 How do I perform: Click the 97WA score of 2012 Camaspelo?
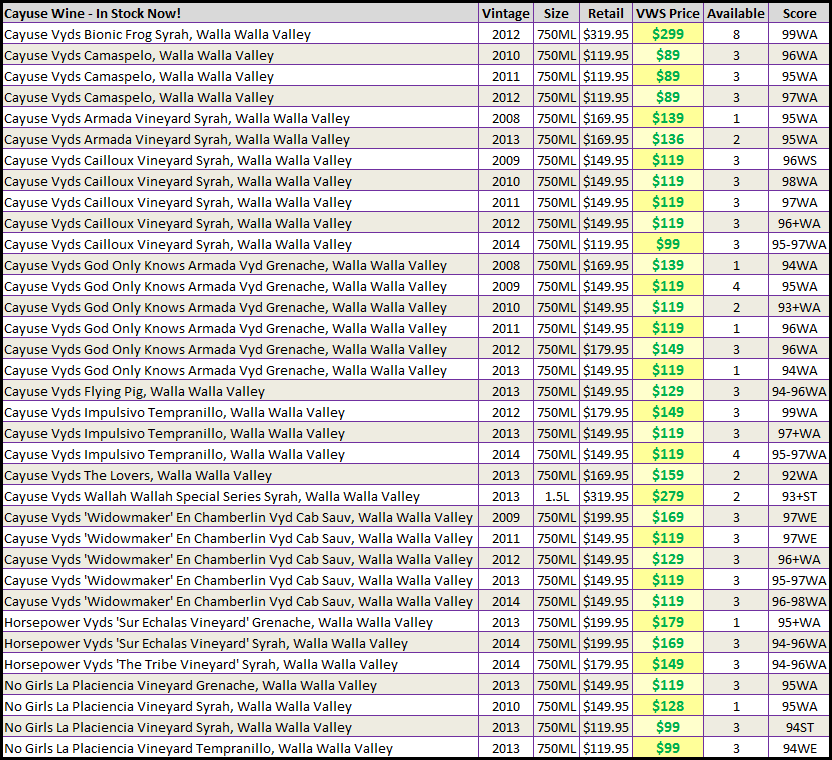point(799,98)
